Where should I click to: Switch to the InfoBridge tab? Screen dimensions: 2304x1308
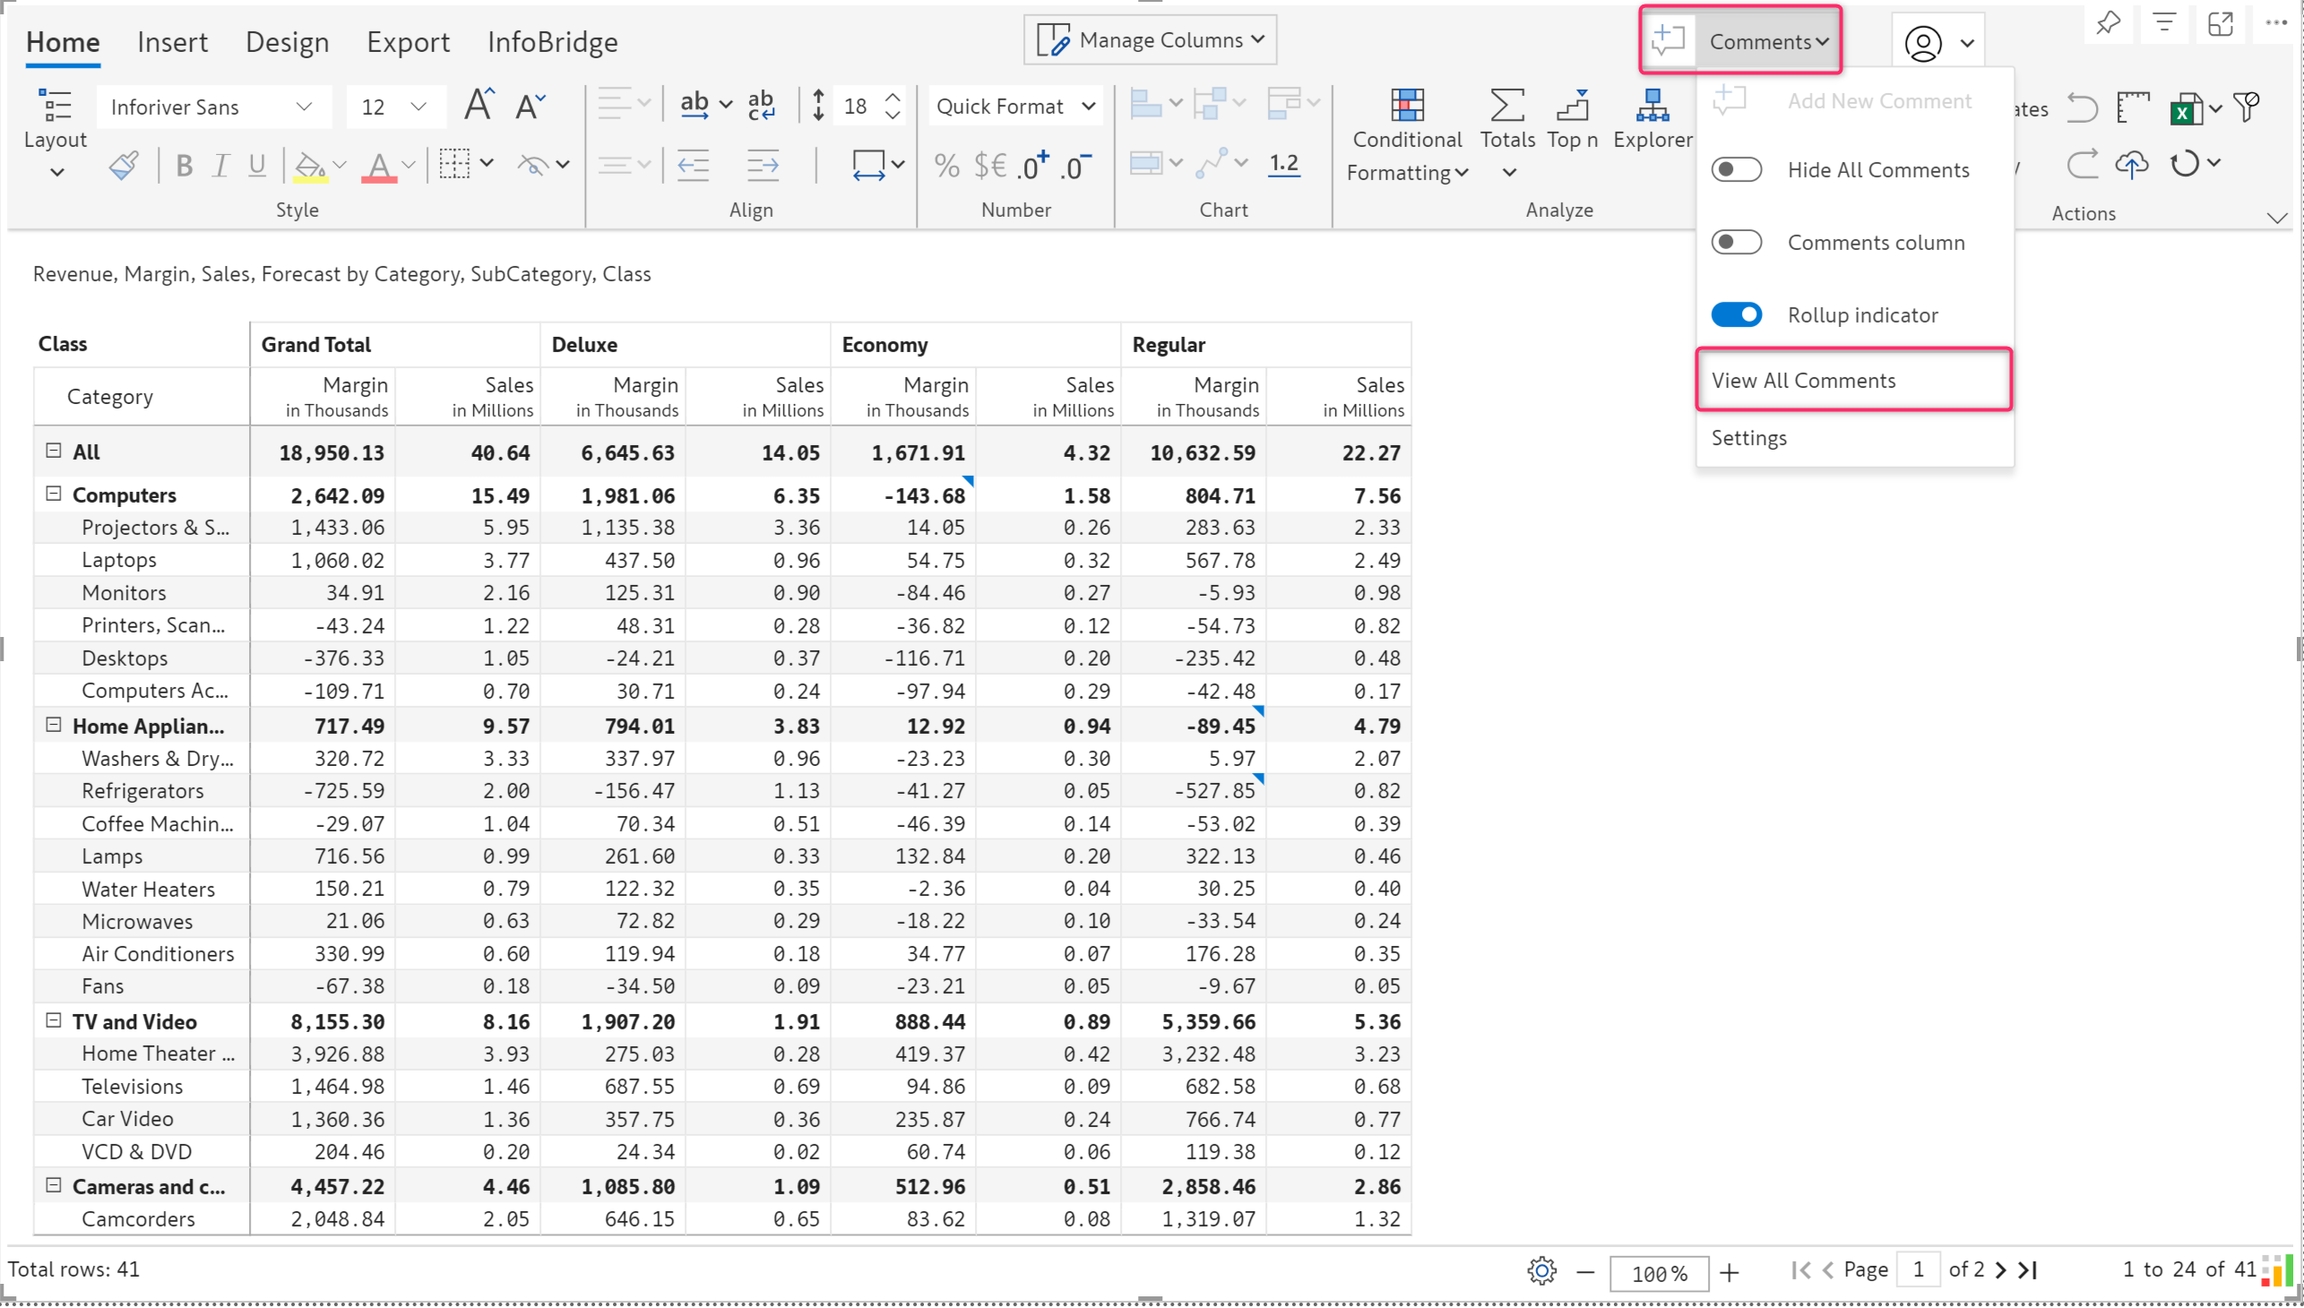pyautogui.click(x=552, y=42)
